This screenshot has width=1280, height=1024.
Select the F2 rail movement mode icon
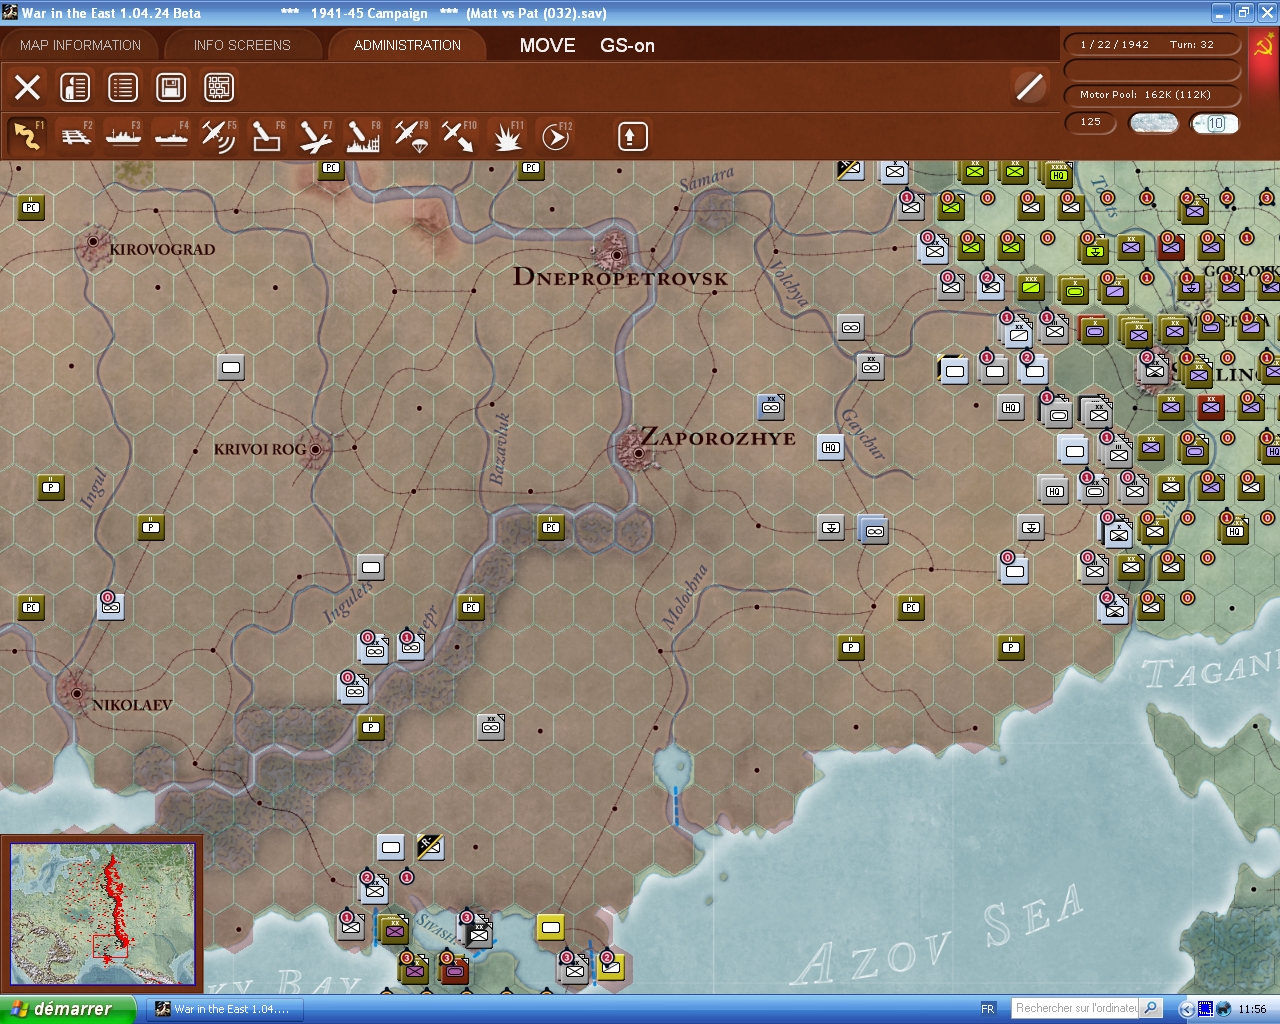coord(76,136)
